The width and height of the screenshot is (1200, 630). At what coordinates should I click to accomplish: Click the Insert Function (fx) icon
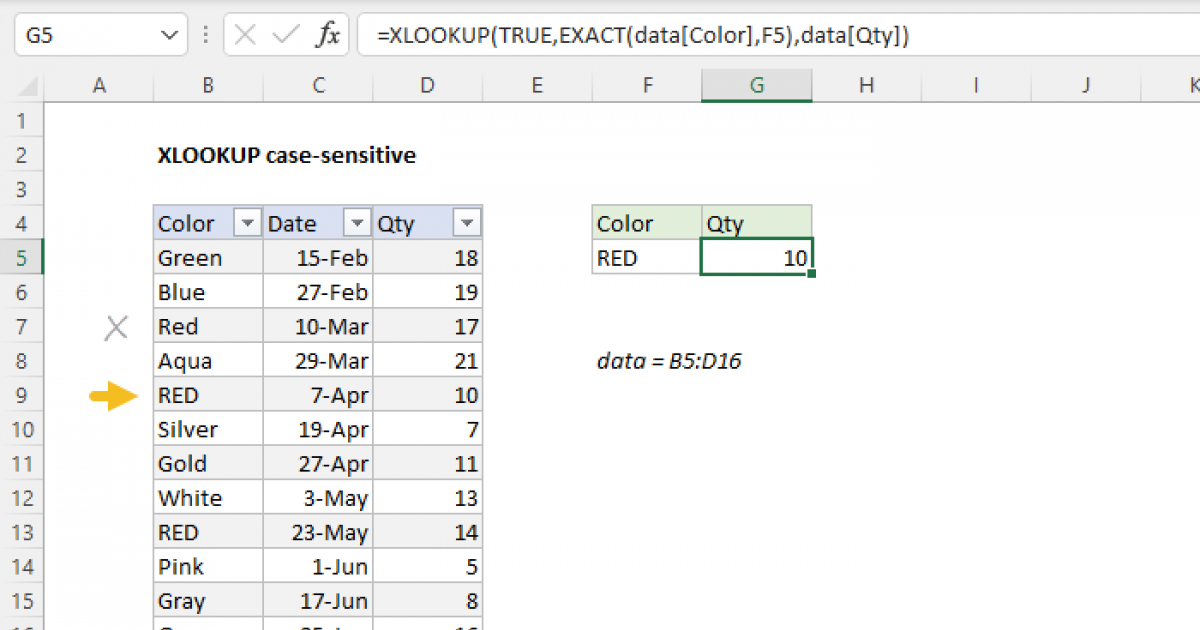point(330,35)
